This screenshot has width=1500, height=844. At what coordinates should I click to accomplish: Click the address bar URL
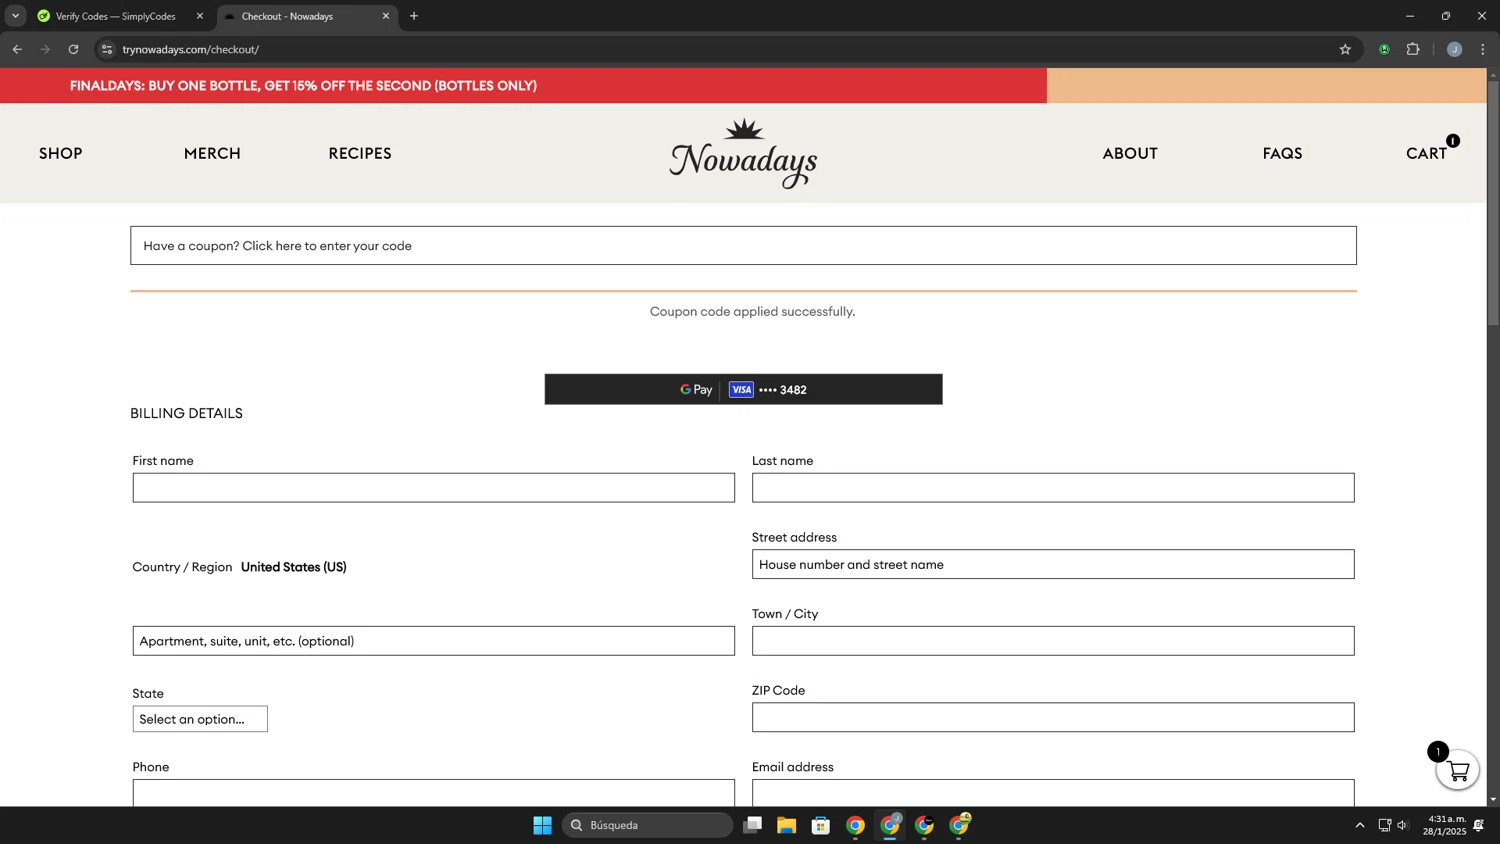coord(190,49)
